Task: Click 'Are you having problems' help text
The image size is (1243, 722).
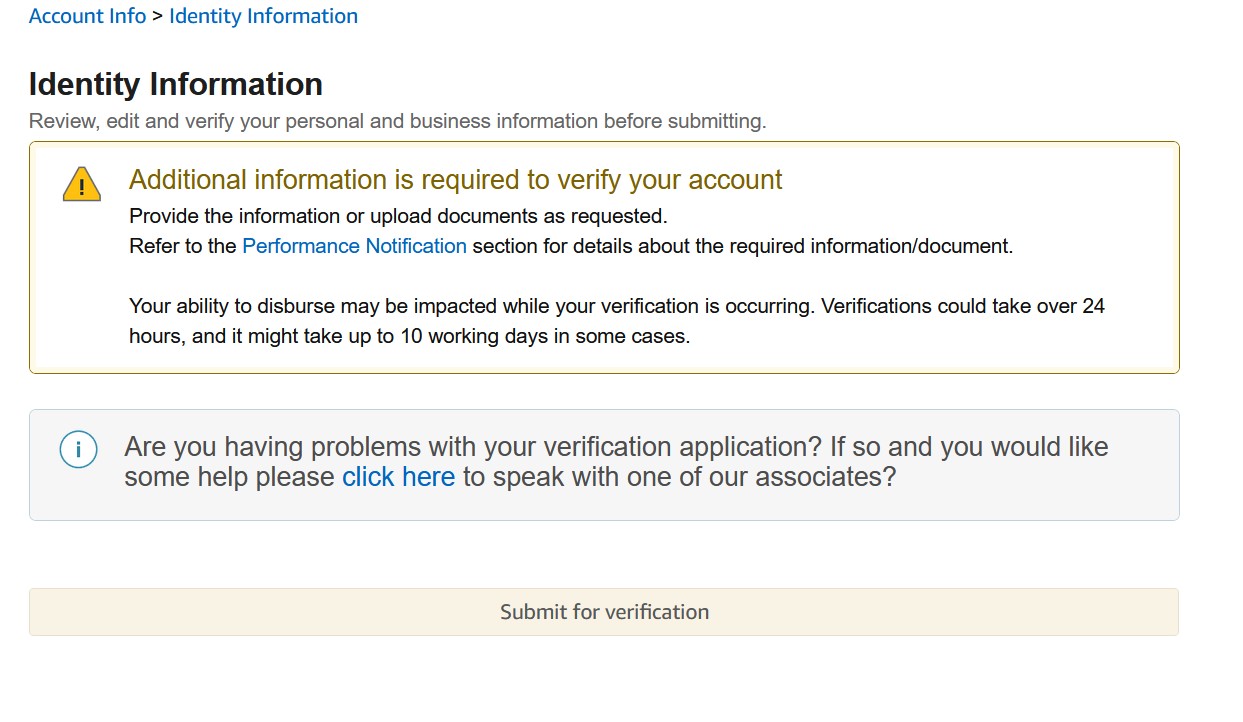Action: click(616, 462)
